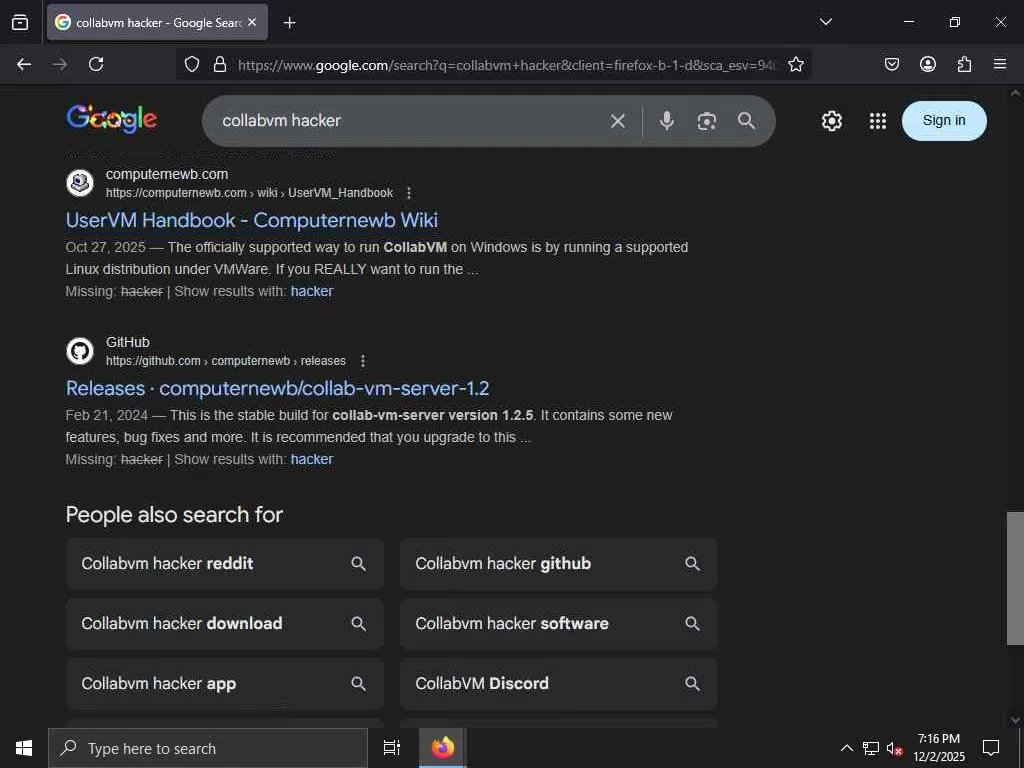Screen dimensions: 1024x768
Task: Open a new tab with plus button
Action: click(289, 23)
